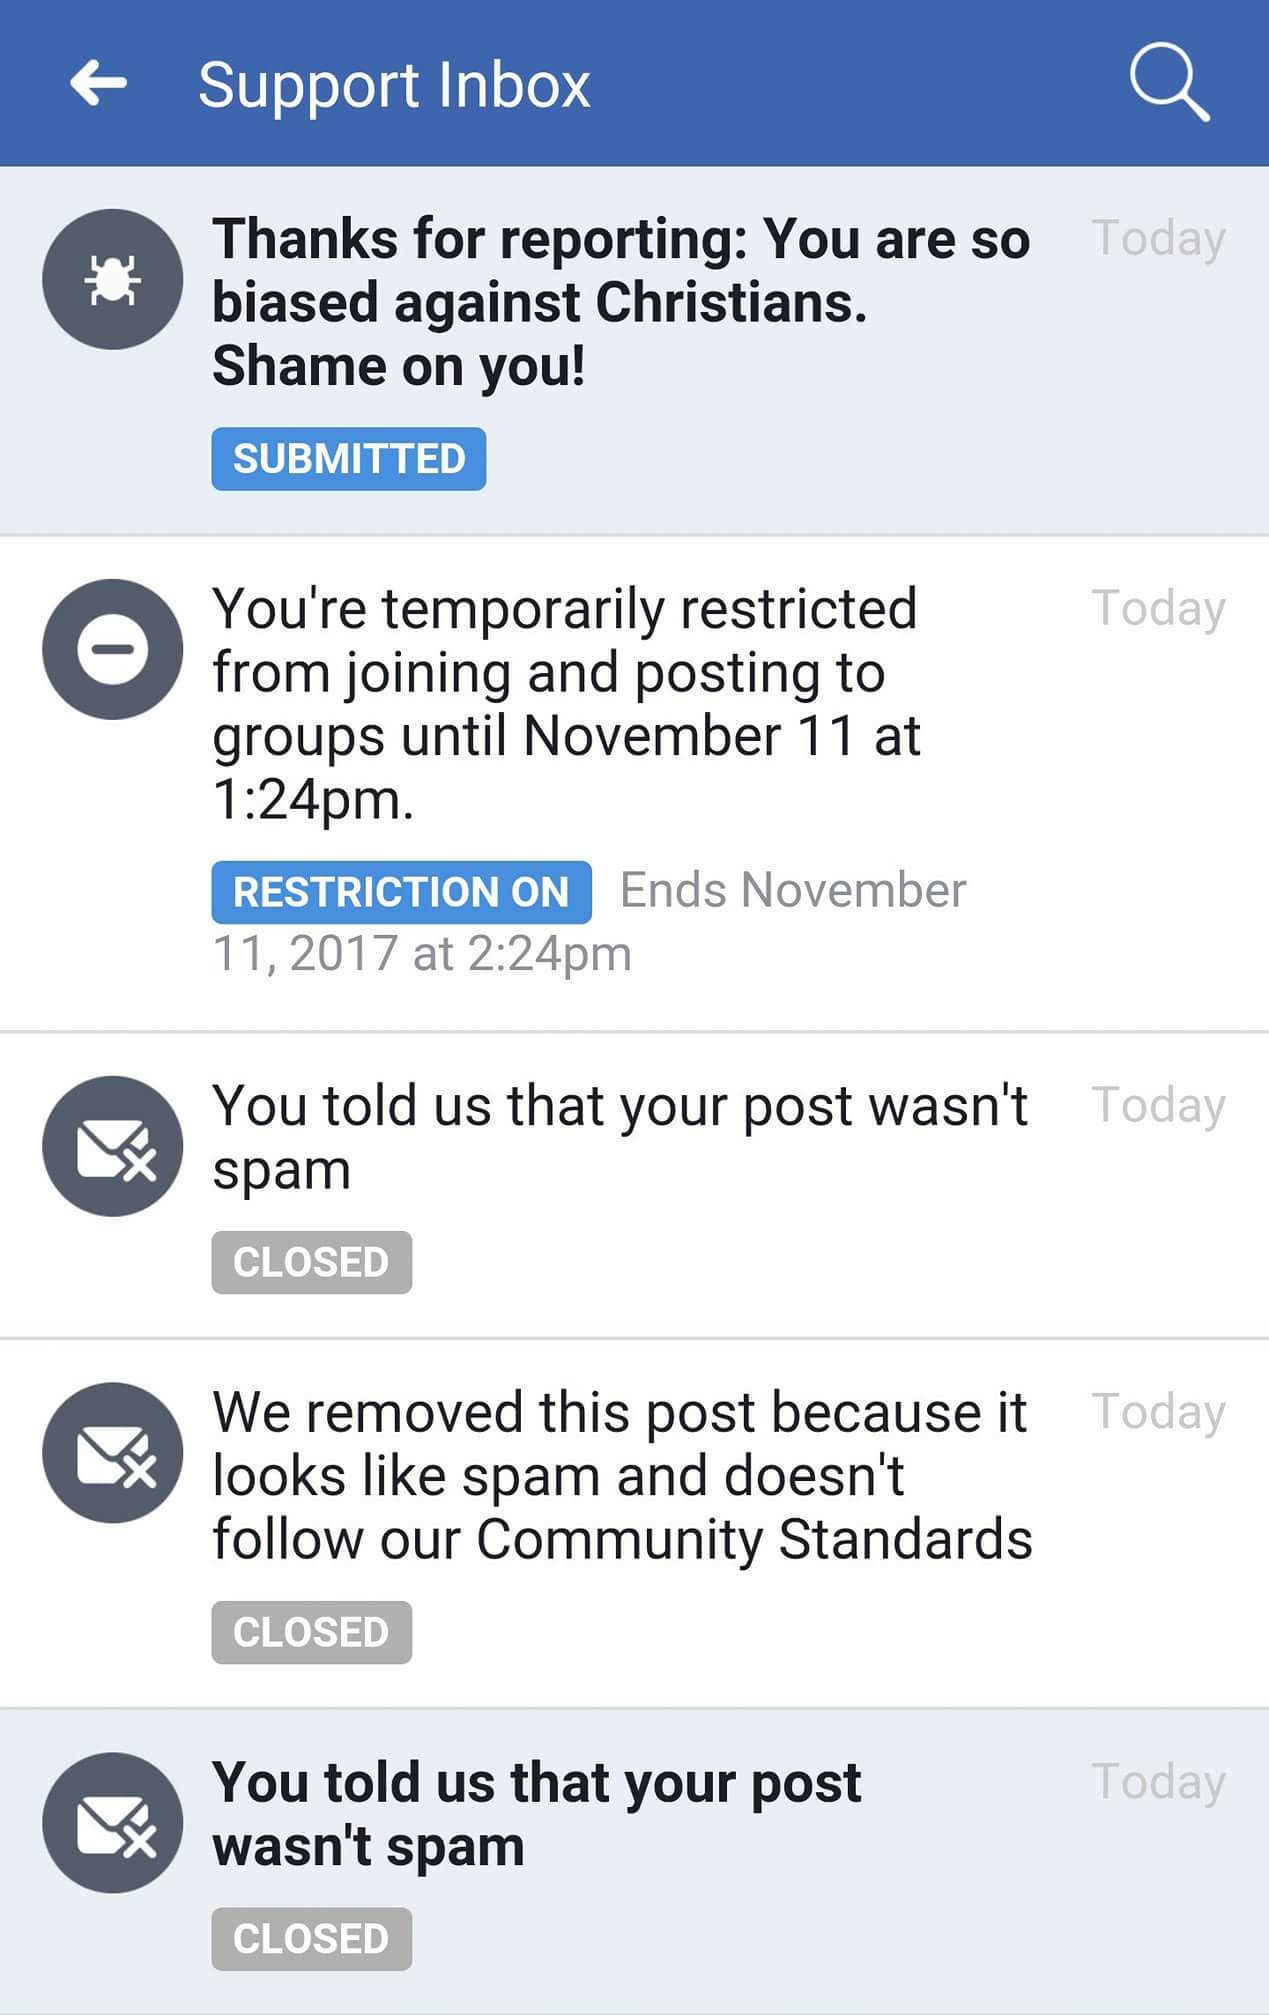This screenshot has width=1269, height=2015.
Task: Tap CLOSED badge under bolded spam message
Action: click(x=311, y=1938)
